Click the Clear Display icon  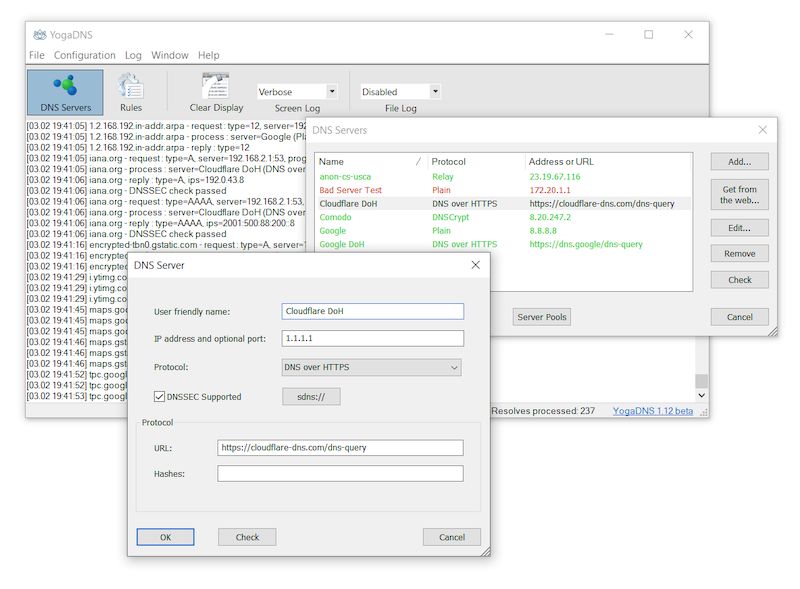click(x=216, y=90)
